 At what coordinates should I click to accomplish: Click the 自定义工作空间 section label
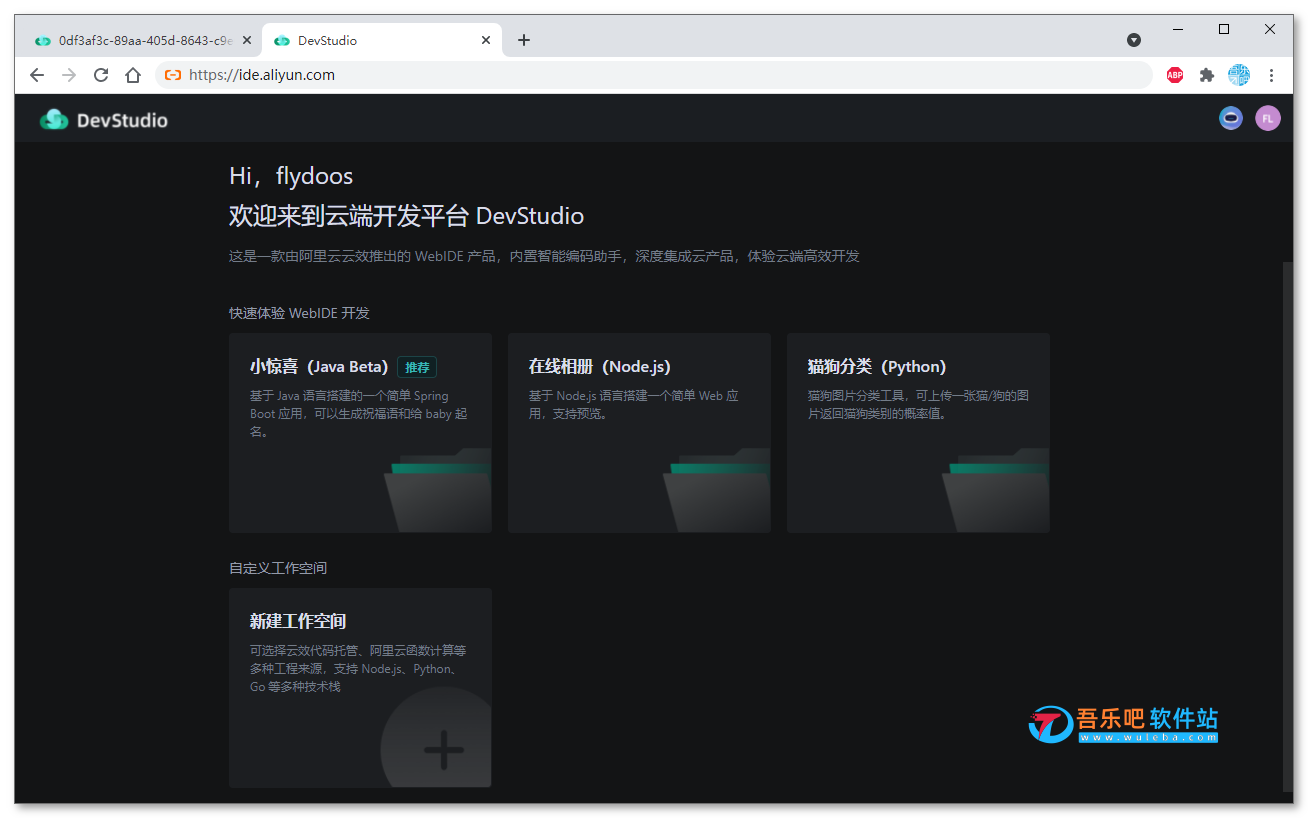point(278,568)
